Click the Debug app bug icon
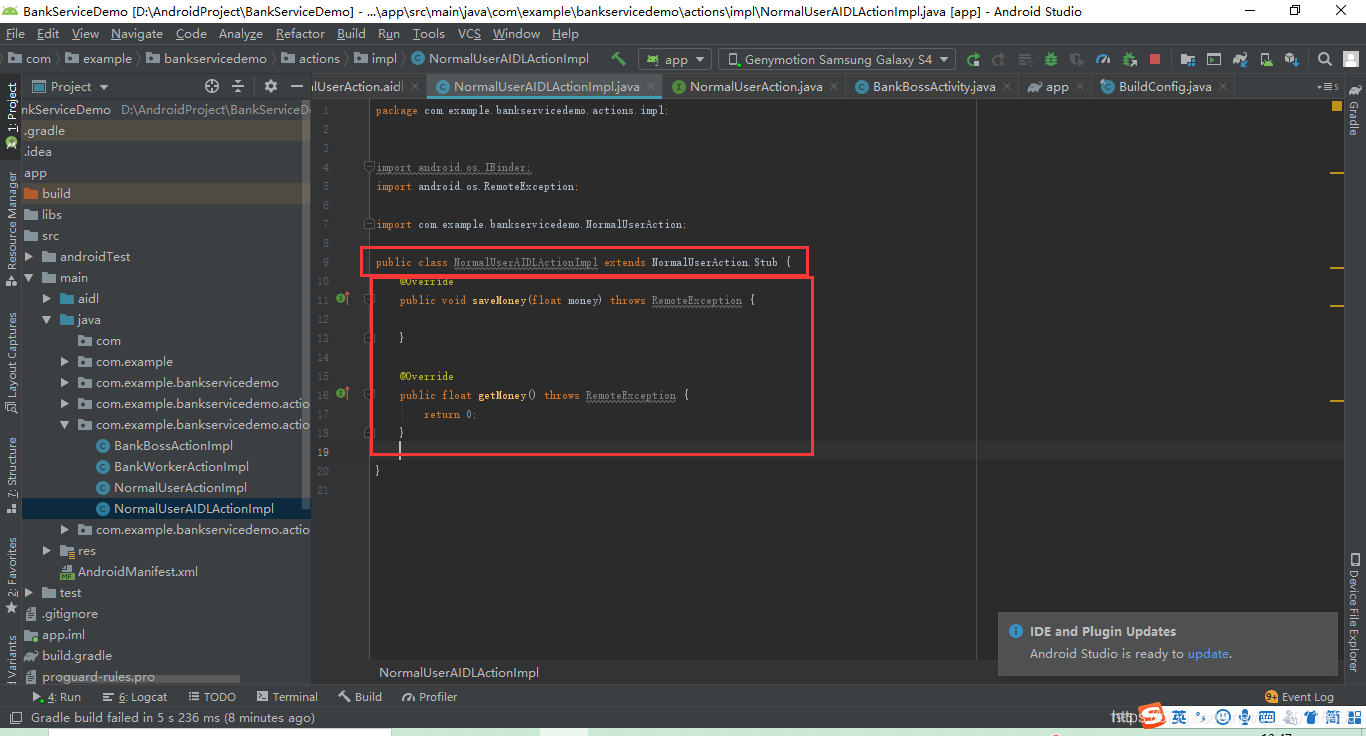 click(1051, 59)
